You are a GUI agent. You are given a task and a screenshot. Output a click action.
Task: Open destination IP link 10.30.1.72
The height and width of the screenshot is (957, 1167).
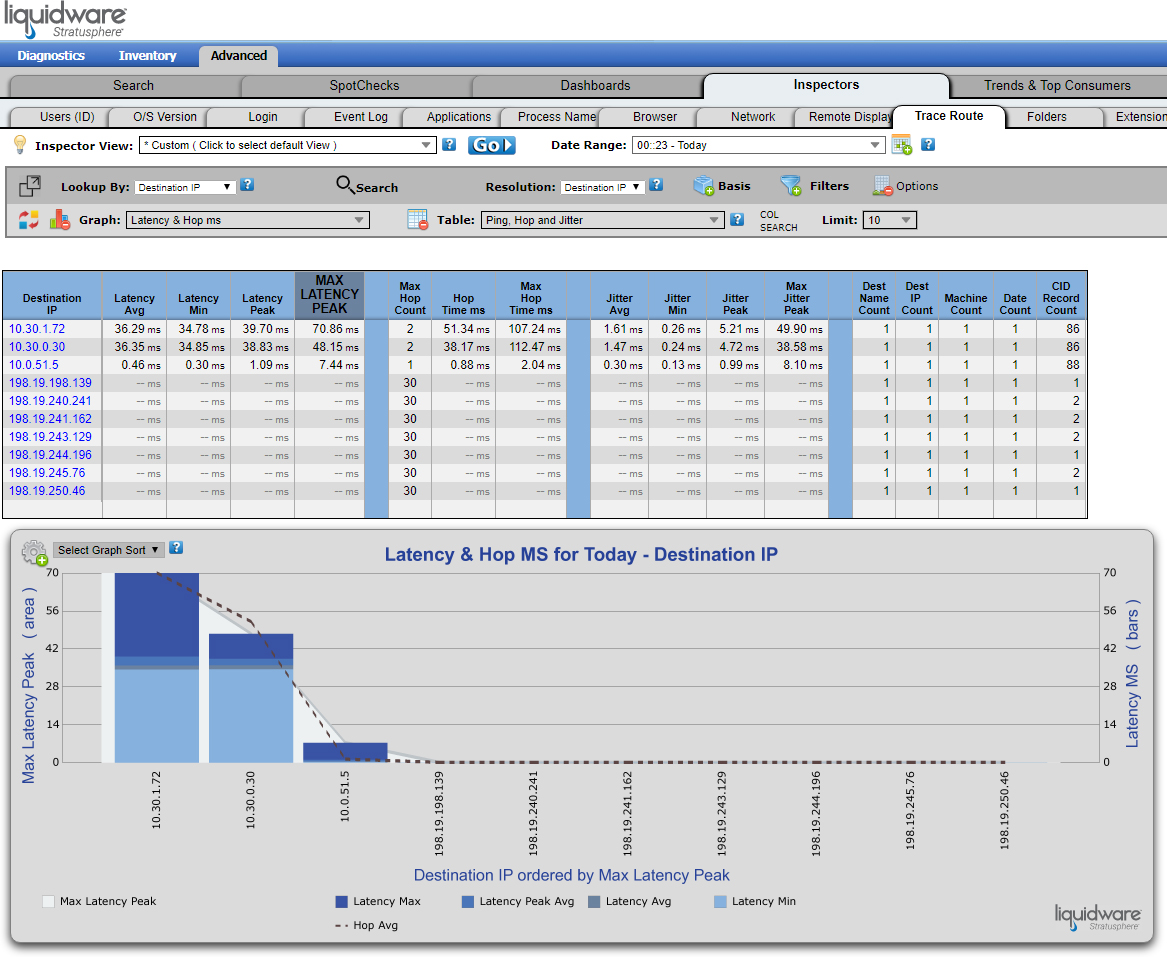tap(36, 329)
